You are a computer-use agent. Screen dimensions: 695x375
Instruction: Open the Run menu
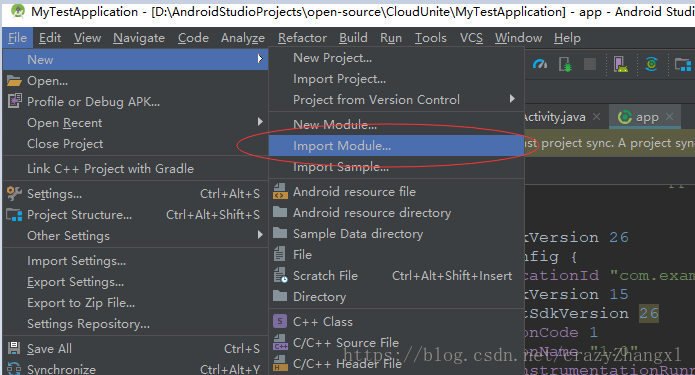[x=391, y=38]
